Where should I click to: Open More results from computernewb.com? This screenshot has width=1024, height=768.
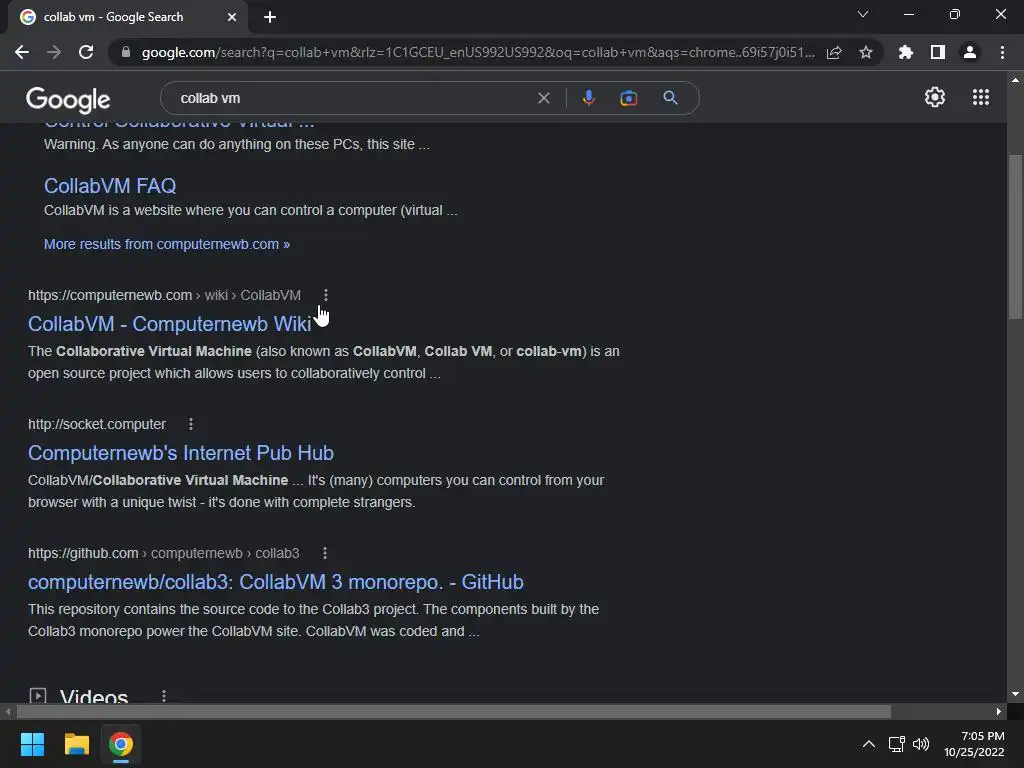(x=167, y=244)
